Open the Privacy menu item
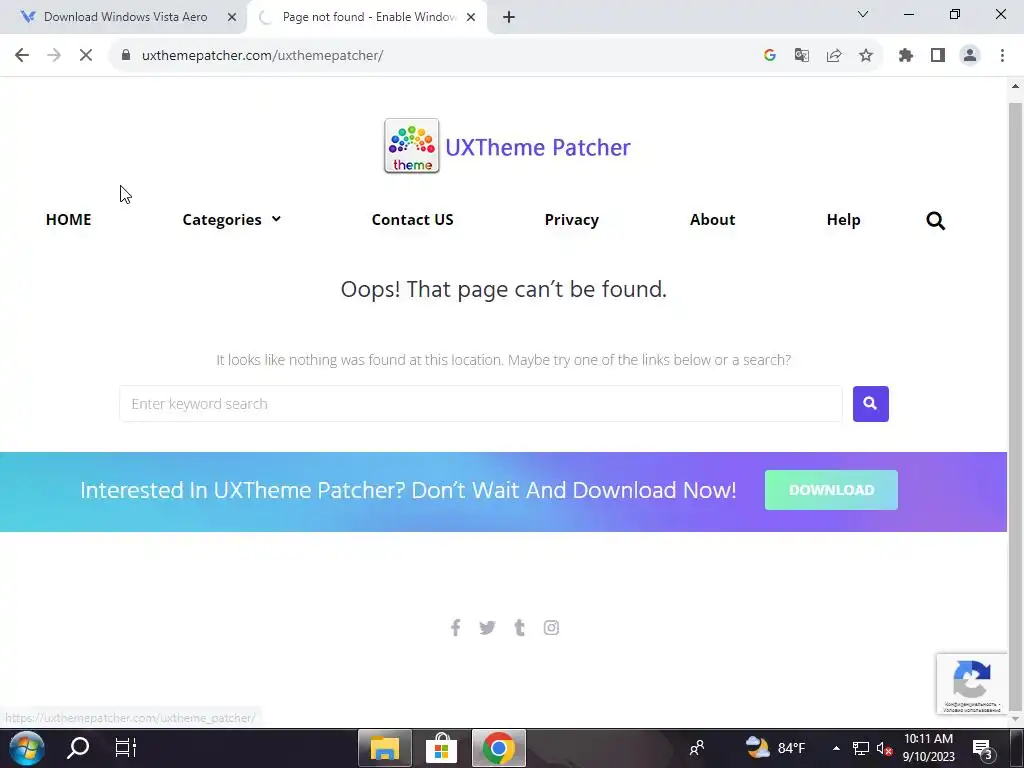The image size is (1024, 768). point(571,219)
